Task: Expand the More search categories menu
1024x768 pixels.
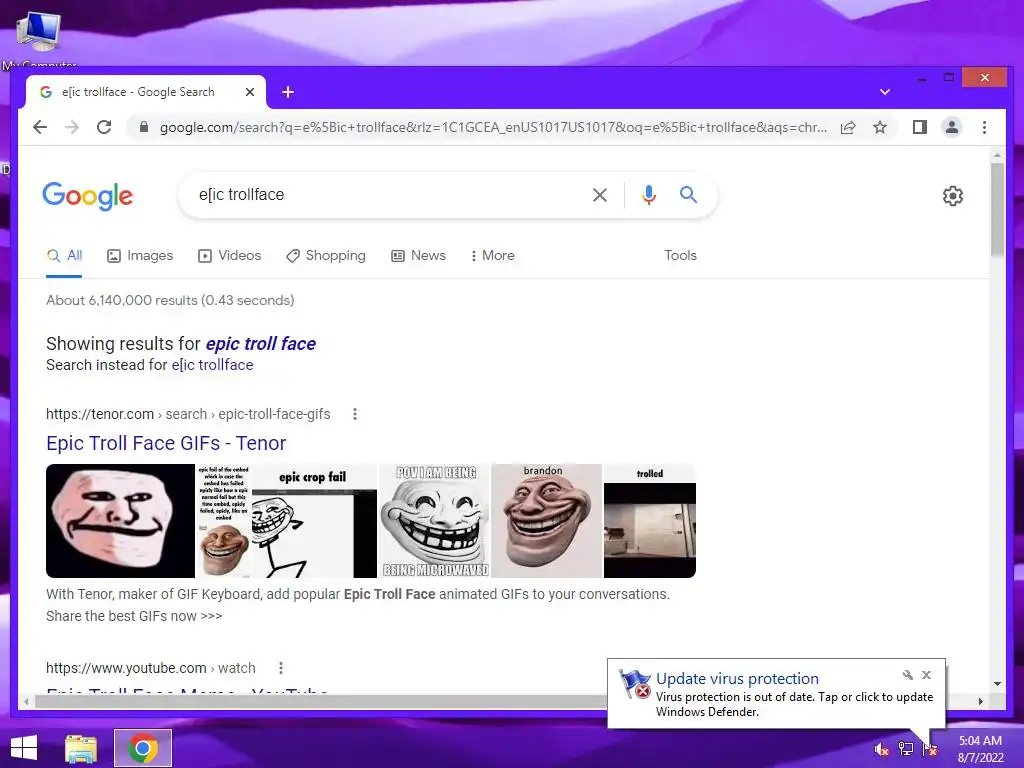Action: pyautogui.click(x=492, y=255)
